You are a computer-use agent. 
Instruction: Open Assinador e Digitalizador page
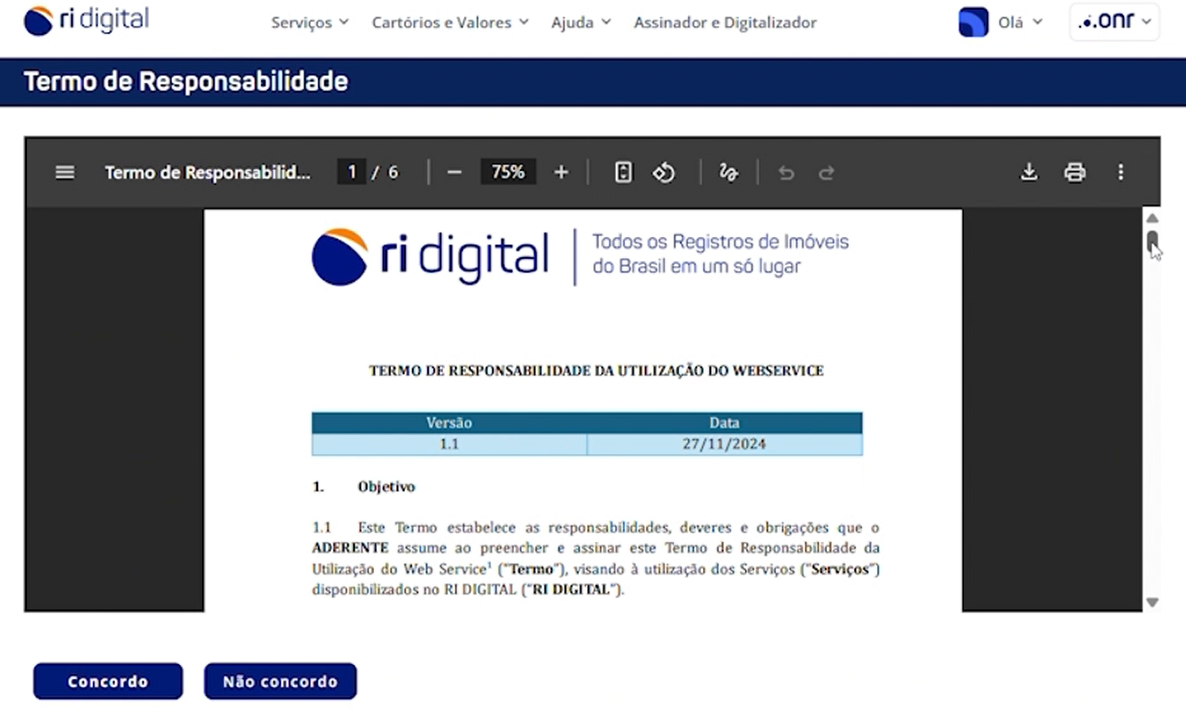point(725,23)
